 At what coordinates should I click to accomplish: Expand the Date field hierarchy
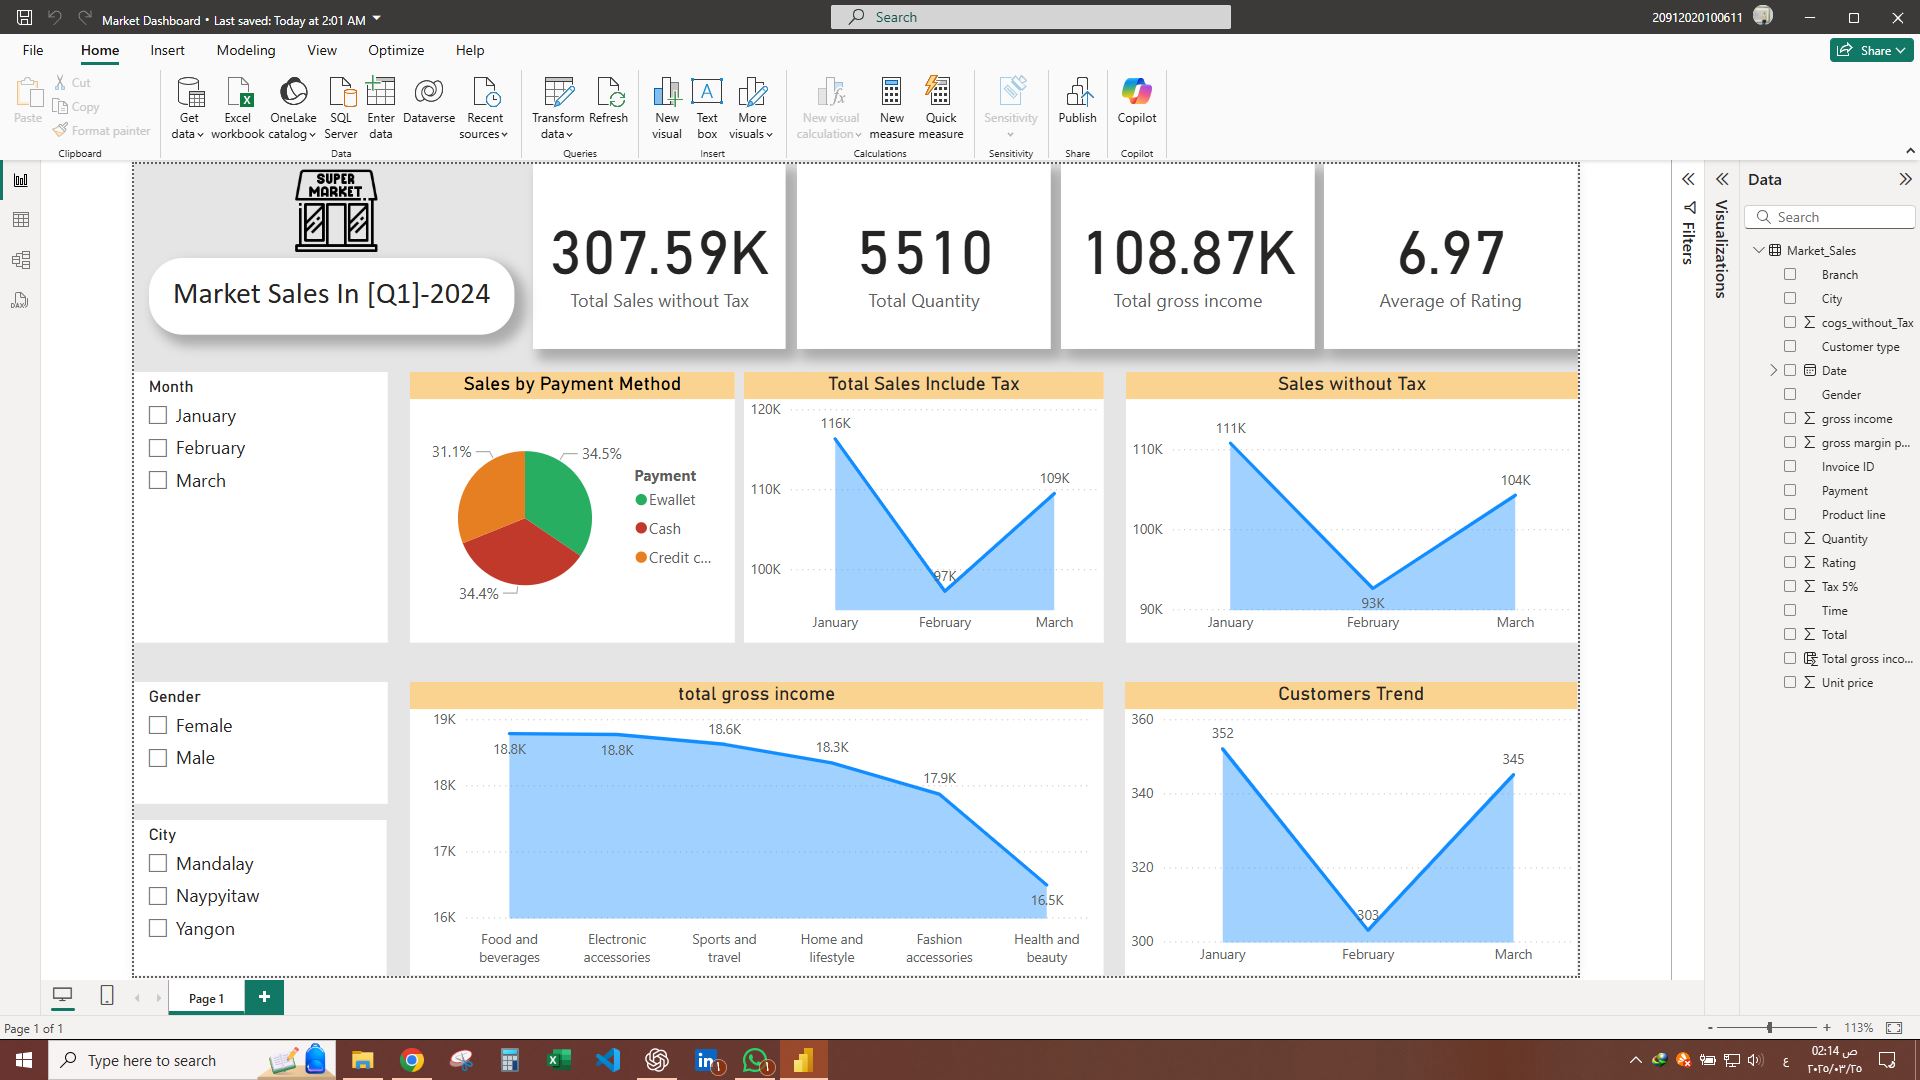[1774, 371]
